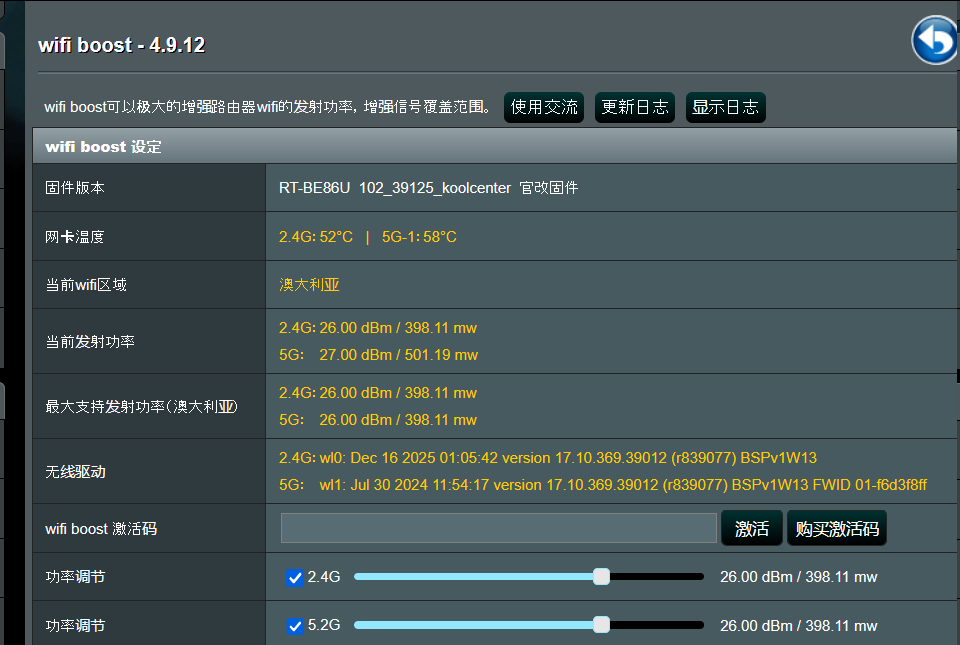Screen dimensions: 960x645
Task: Focus the wifi boost activation code field
Action: [498, 528]
